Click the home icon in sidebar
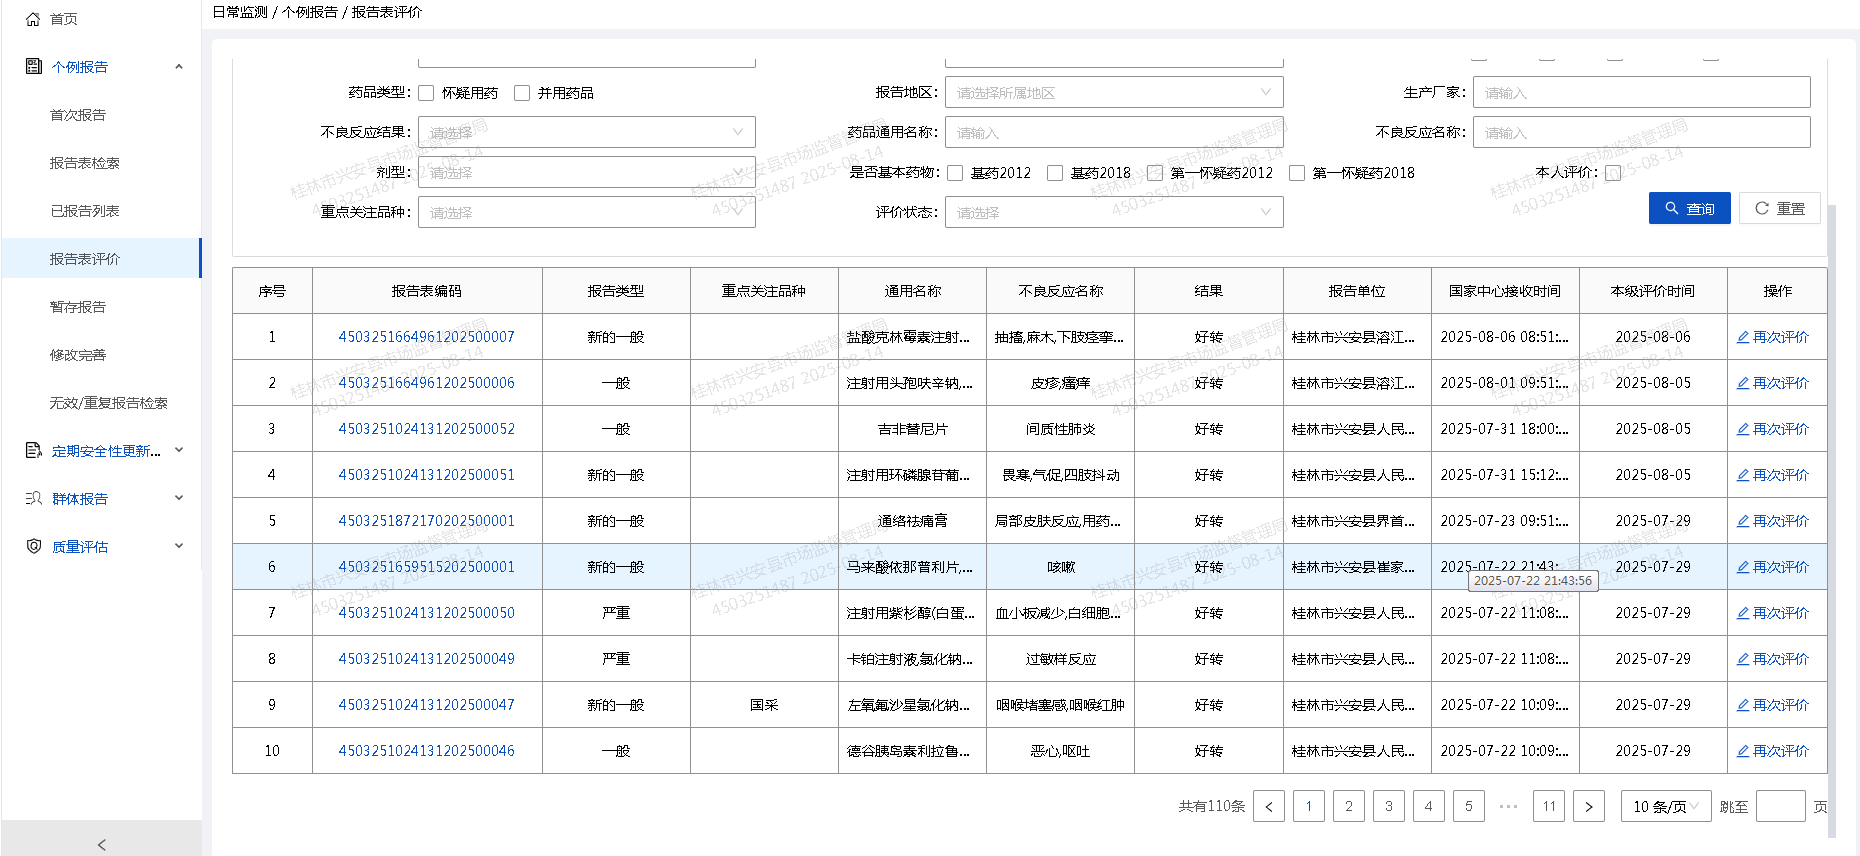 33,19
